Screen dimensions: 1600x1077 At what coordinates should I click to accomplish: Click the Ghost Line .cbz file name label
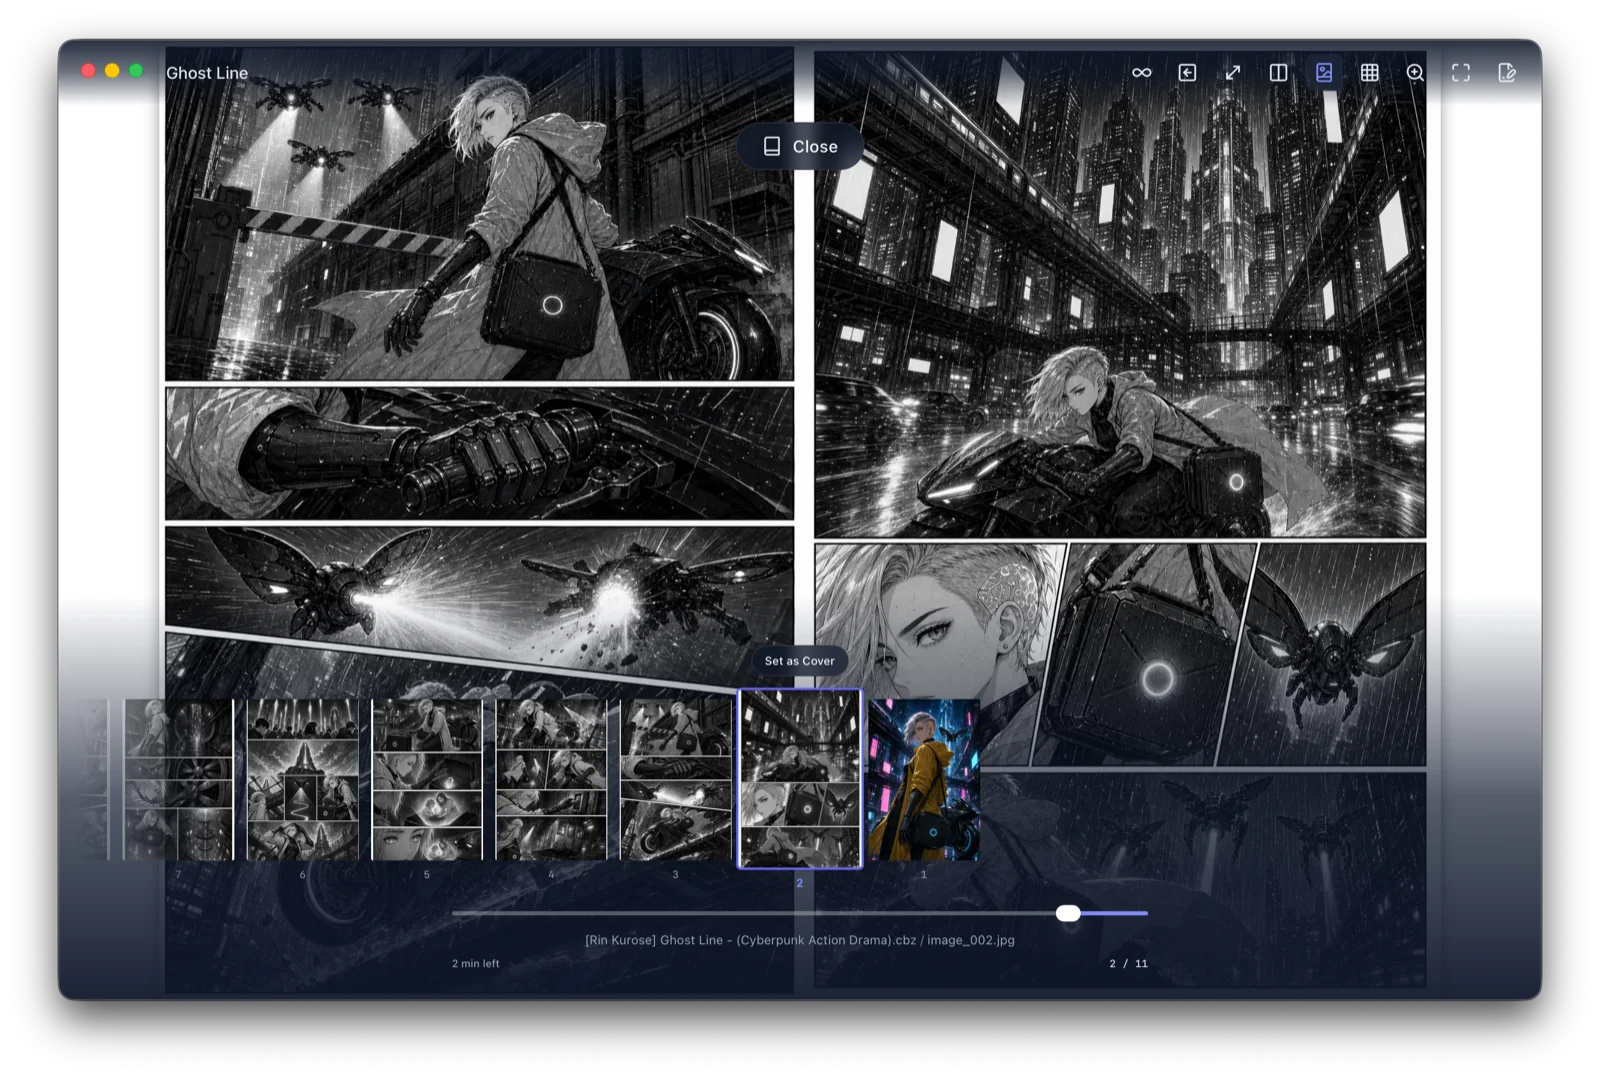(800, 940)
